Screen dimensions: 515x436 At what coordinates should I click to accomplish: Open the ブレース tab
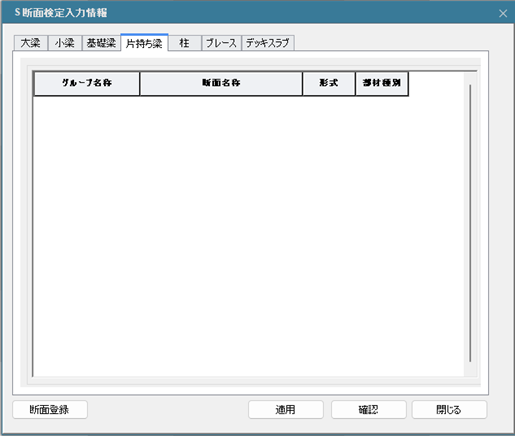coord(221,43)
